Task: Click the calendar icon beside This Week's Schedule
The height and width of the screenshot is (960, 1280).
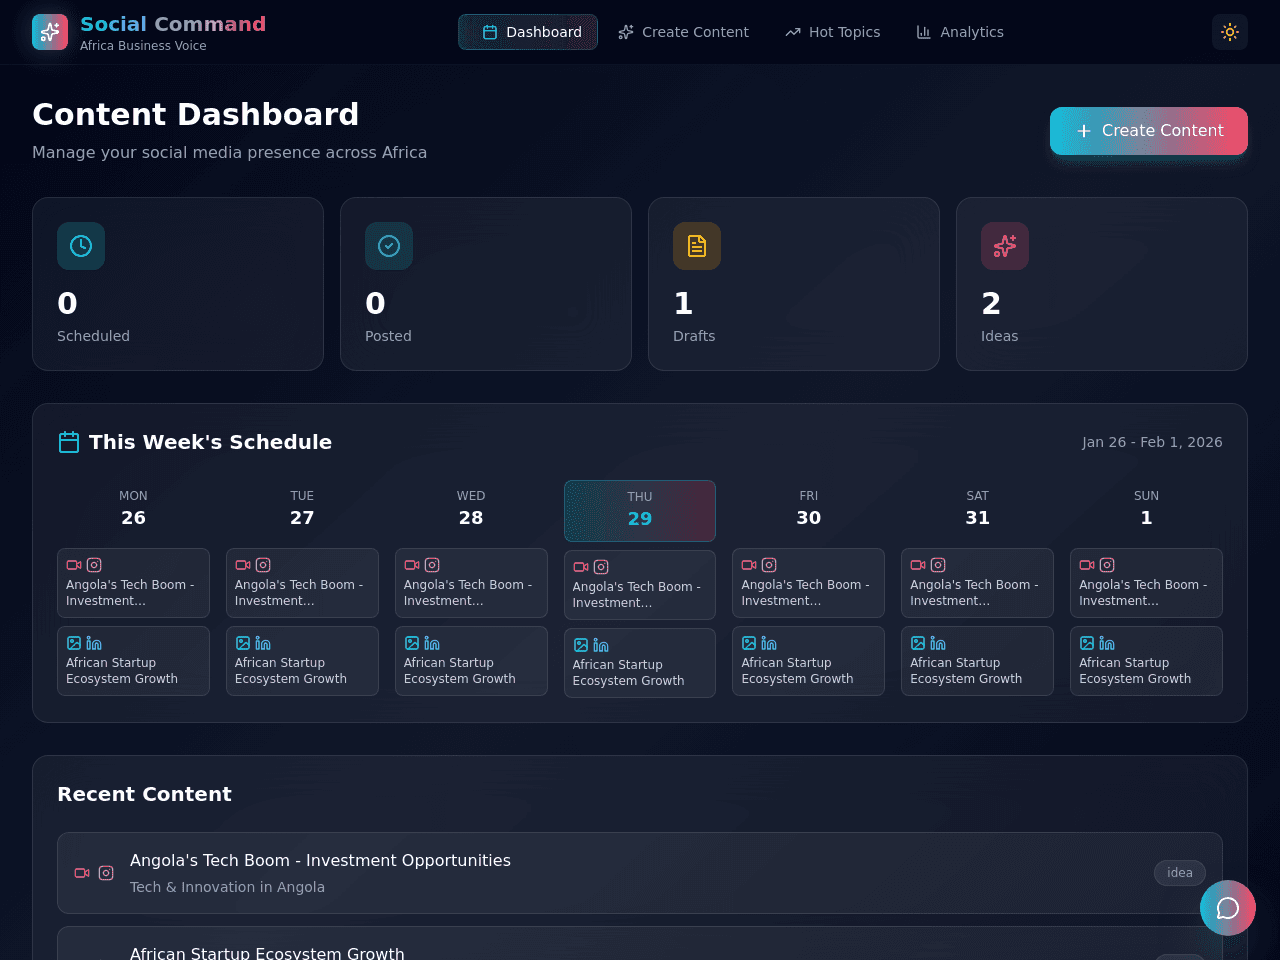Action: [69, 442]
